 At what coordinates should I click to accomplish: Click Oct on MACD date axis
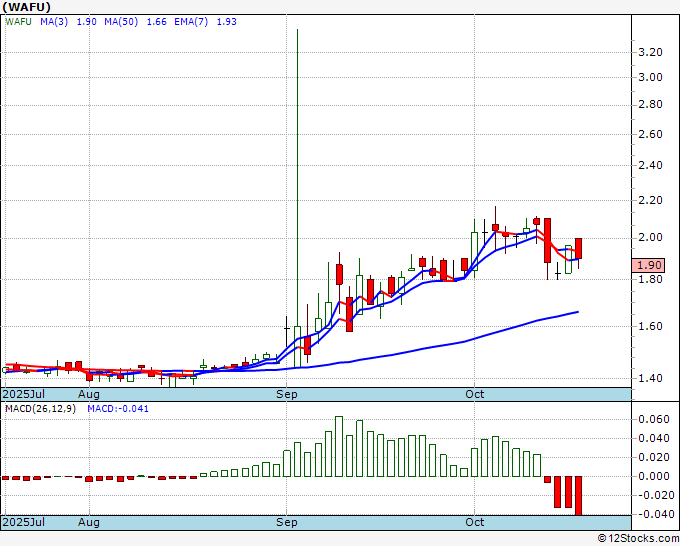point(474,522)
